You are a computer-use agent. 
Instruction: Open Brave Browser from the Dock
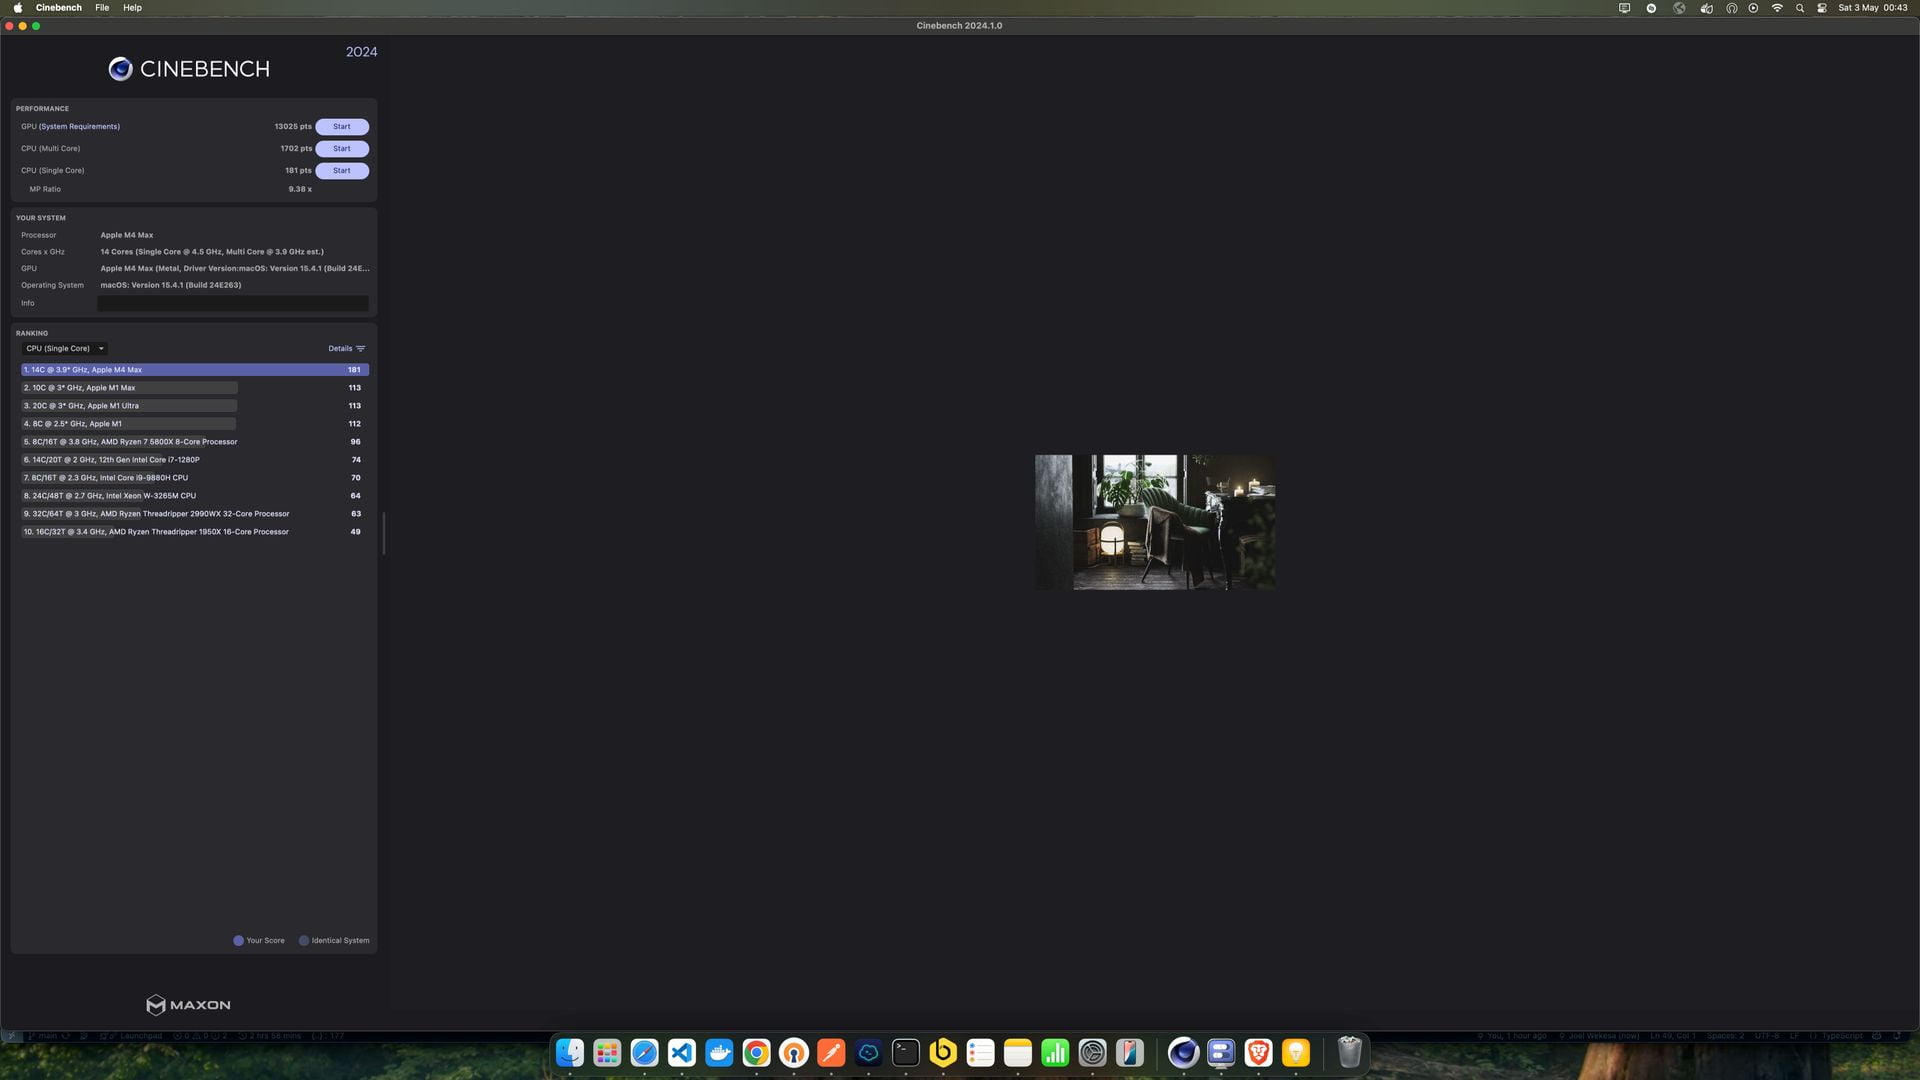click(1259, 1053)
